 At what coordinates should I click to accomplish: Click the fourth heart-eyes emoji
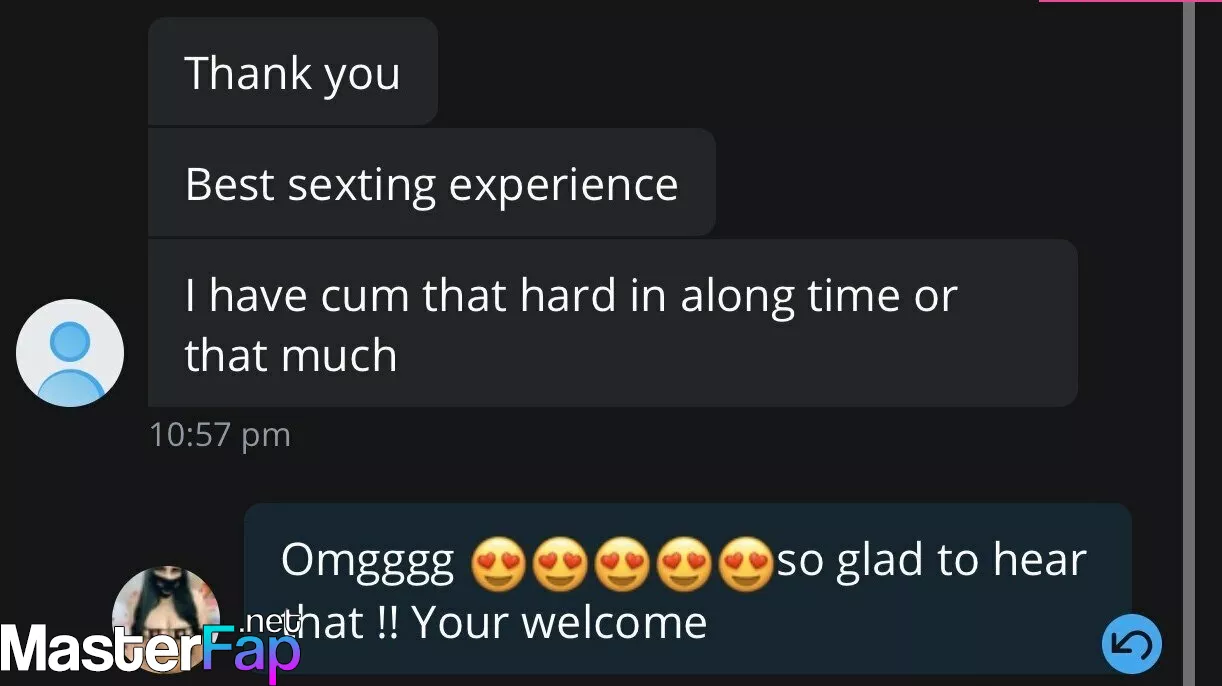[x=684, y=564]
